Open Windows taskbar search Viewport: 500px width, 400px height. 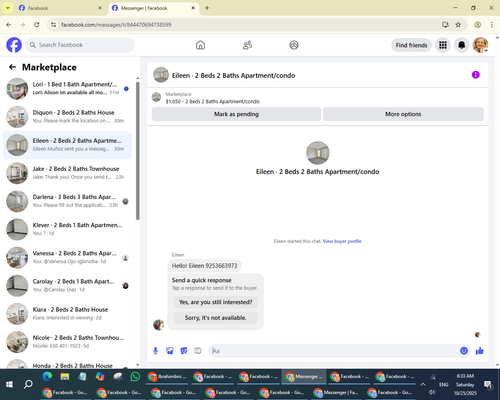28,384
